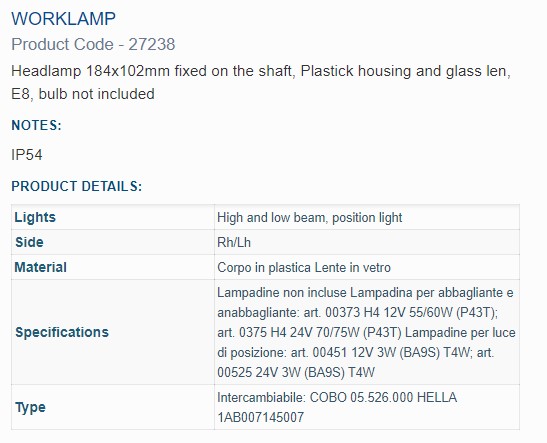Click the E8, bulb not included text

click(83, 94)
